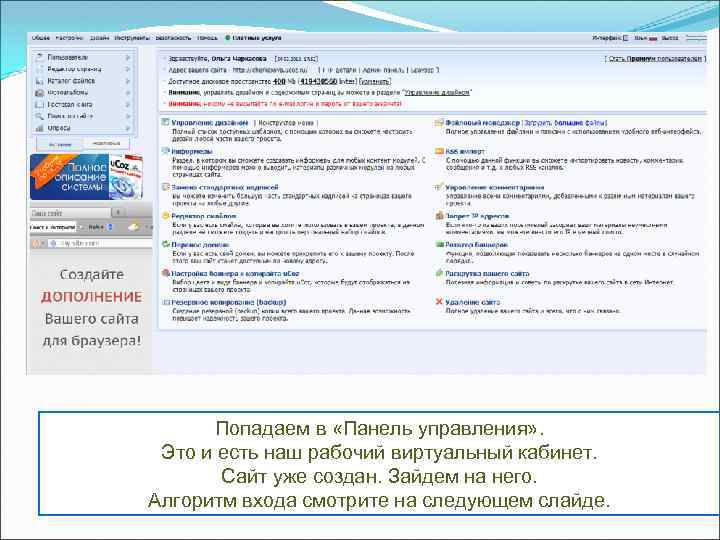Open the Инструменты menu
720x540 pixels.
(132, 38)
